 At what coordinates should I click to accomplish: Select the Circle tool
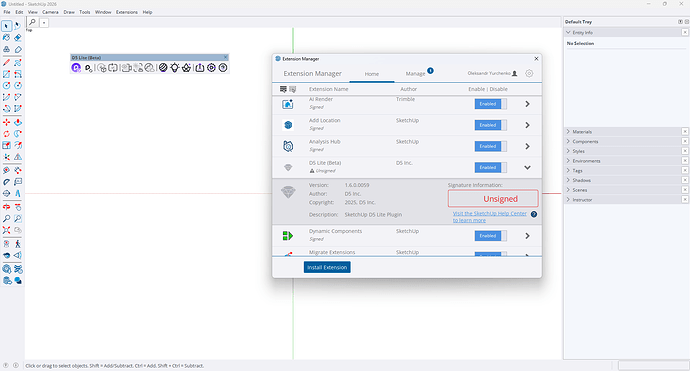(x=7, y=86)
